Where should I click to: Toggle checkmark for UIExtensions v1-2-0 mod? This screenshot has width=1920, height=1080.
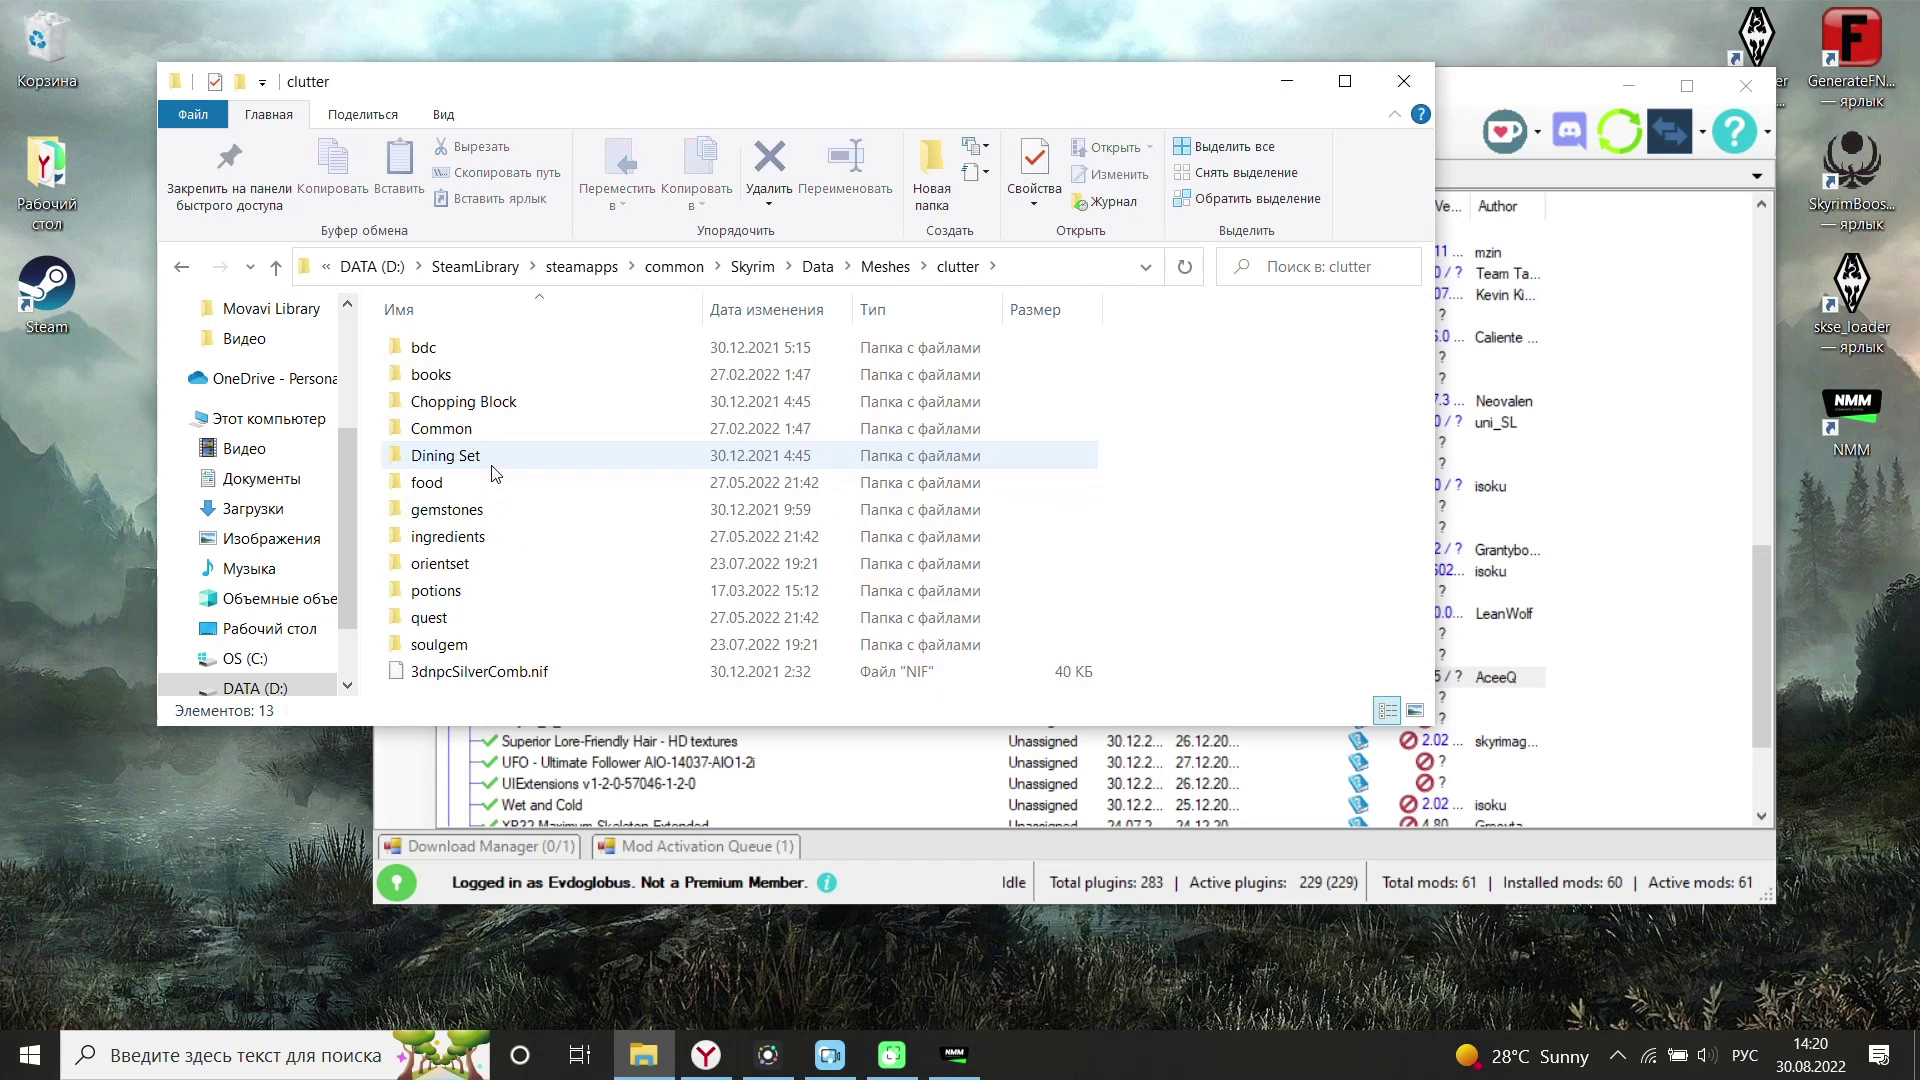489,784
